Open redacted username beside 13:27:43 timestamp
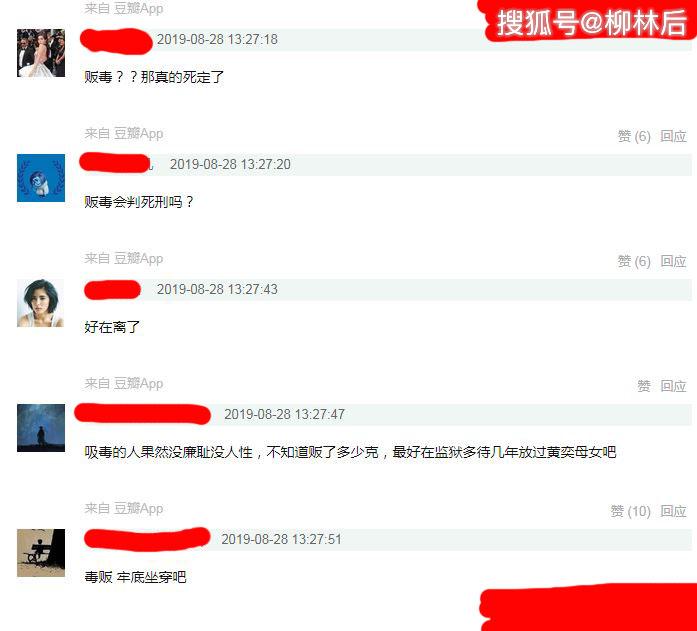Viewport: 697px width, 631px height. tap(112, 290)
